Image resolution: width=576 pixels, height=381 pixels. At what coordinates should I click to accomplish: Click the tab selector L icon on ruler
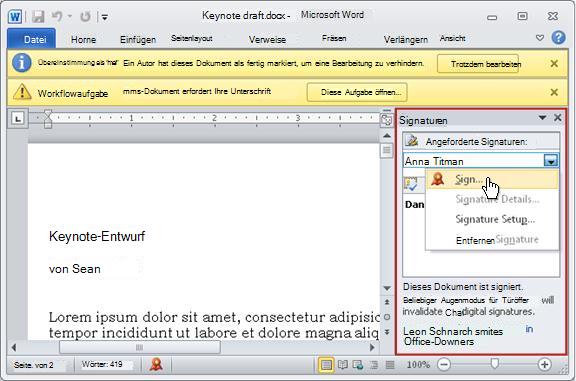pyautogui.click(x=18, y=118)
